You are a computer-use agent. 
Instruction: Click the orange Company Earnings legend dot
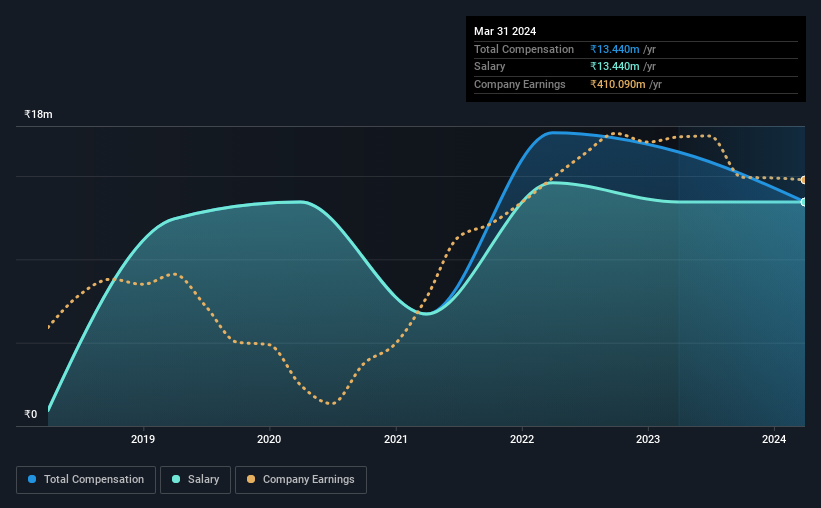(251, 479)
